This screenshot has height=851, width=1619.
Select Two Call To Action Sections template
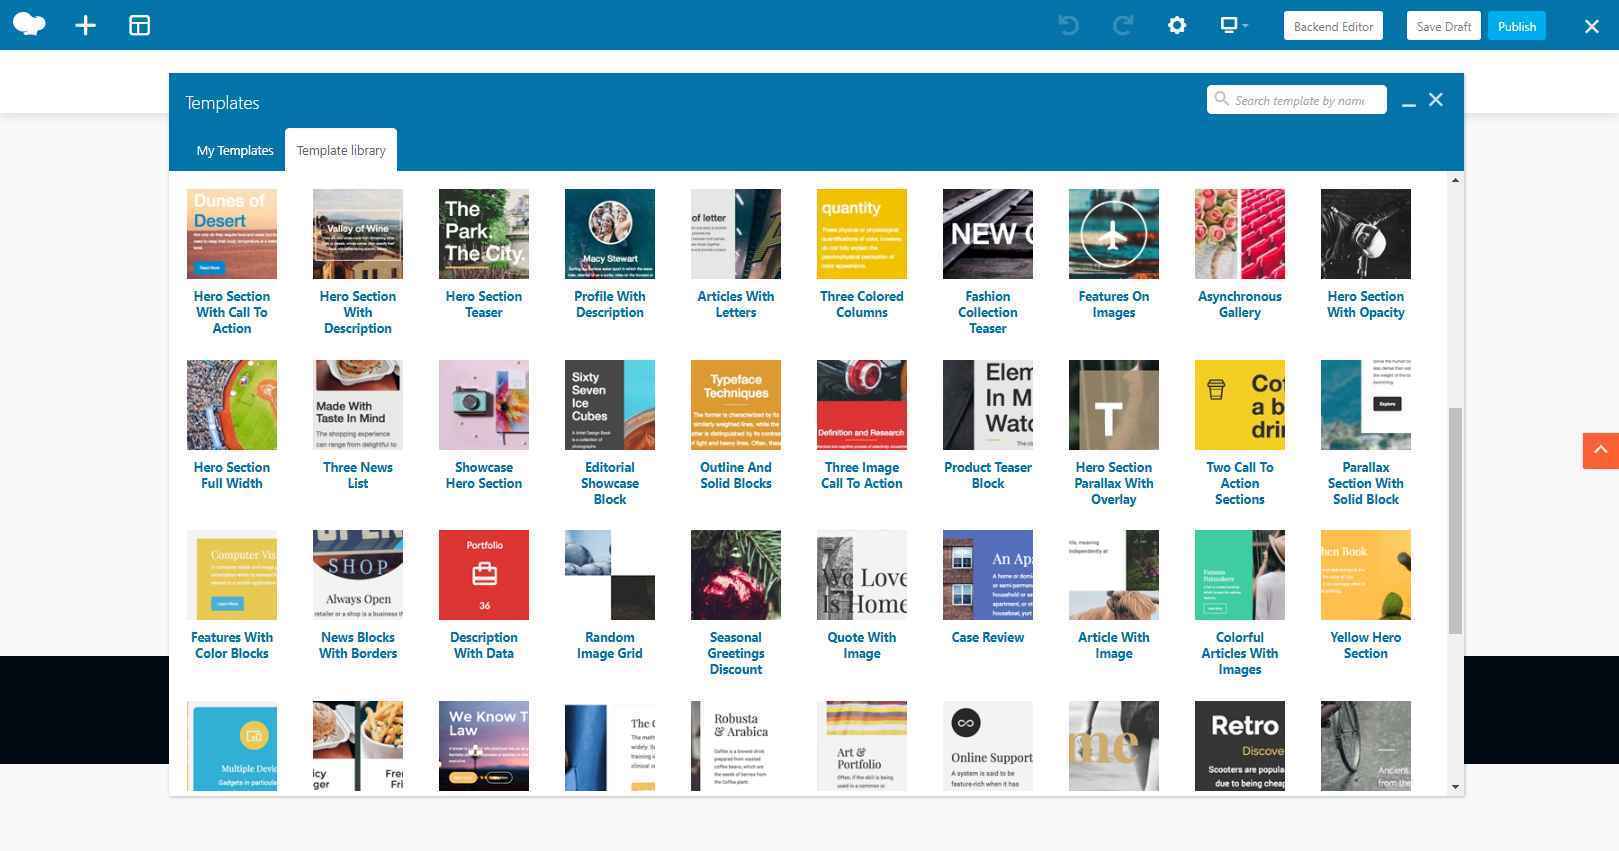1240,405
